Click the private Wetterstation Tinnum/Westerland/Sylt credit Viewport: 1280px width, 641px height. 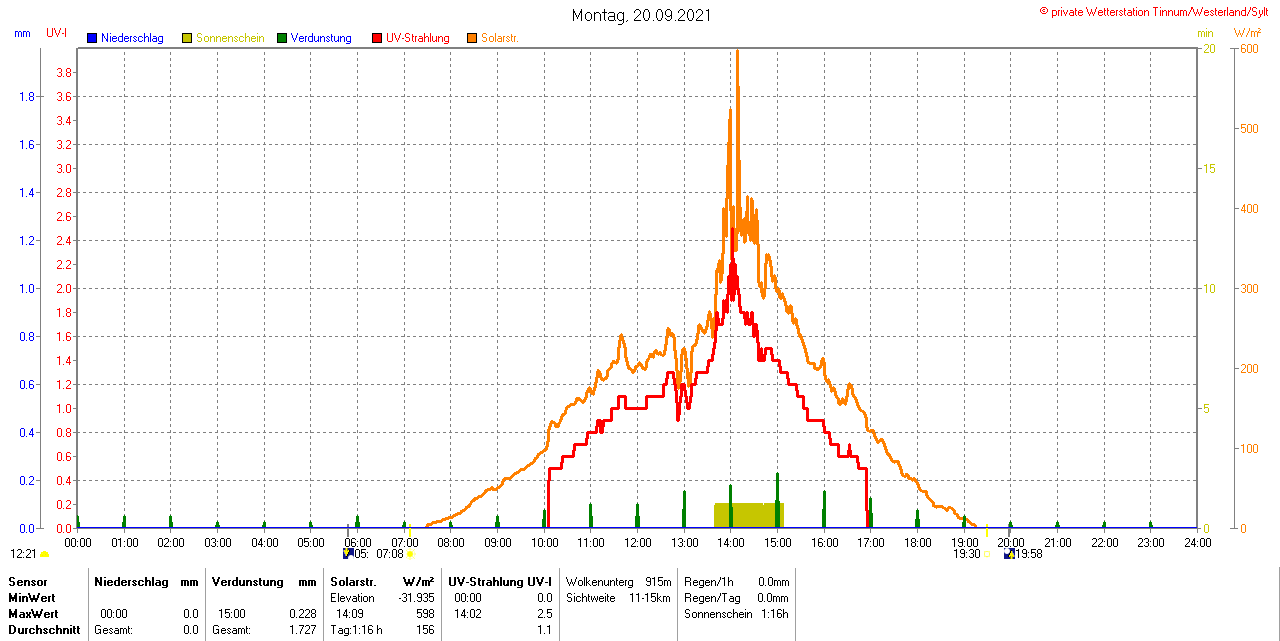pos(1154,12)
